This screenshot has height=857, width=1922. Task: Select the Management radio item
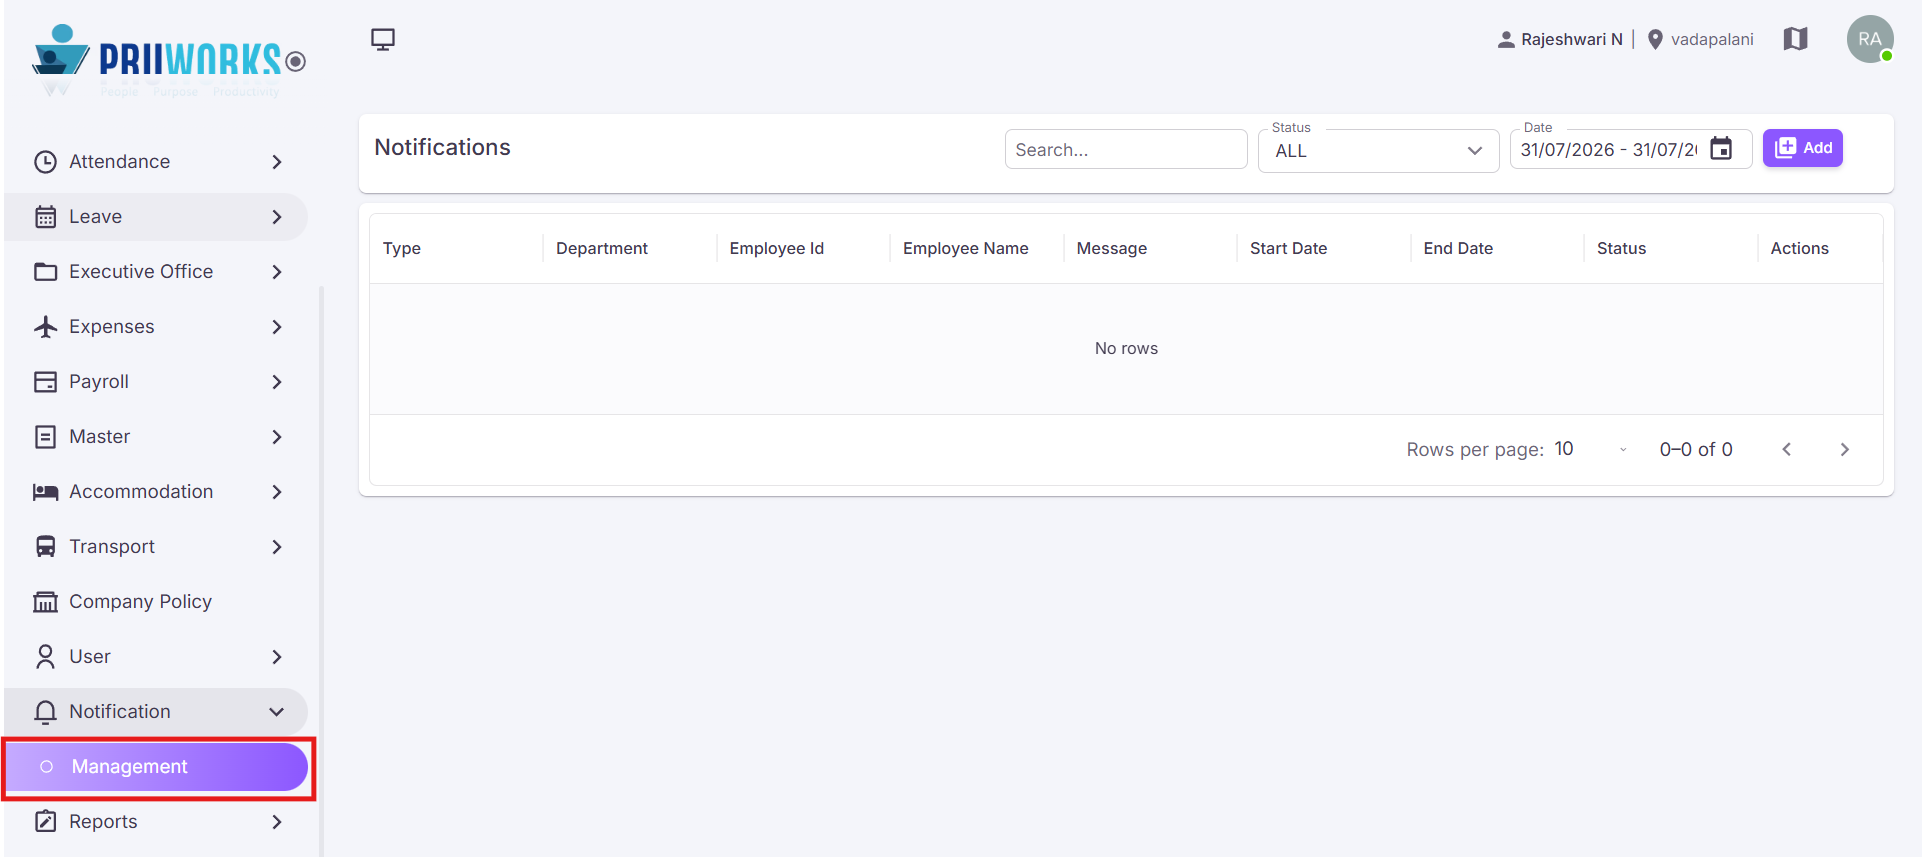click(x=156, y=767)
